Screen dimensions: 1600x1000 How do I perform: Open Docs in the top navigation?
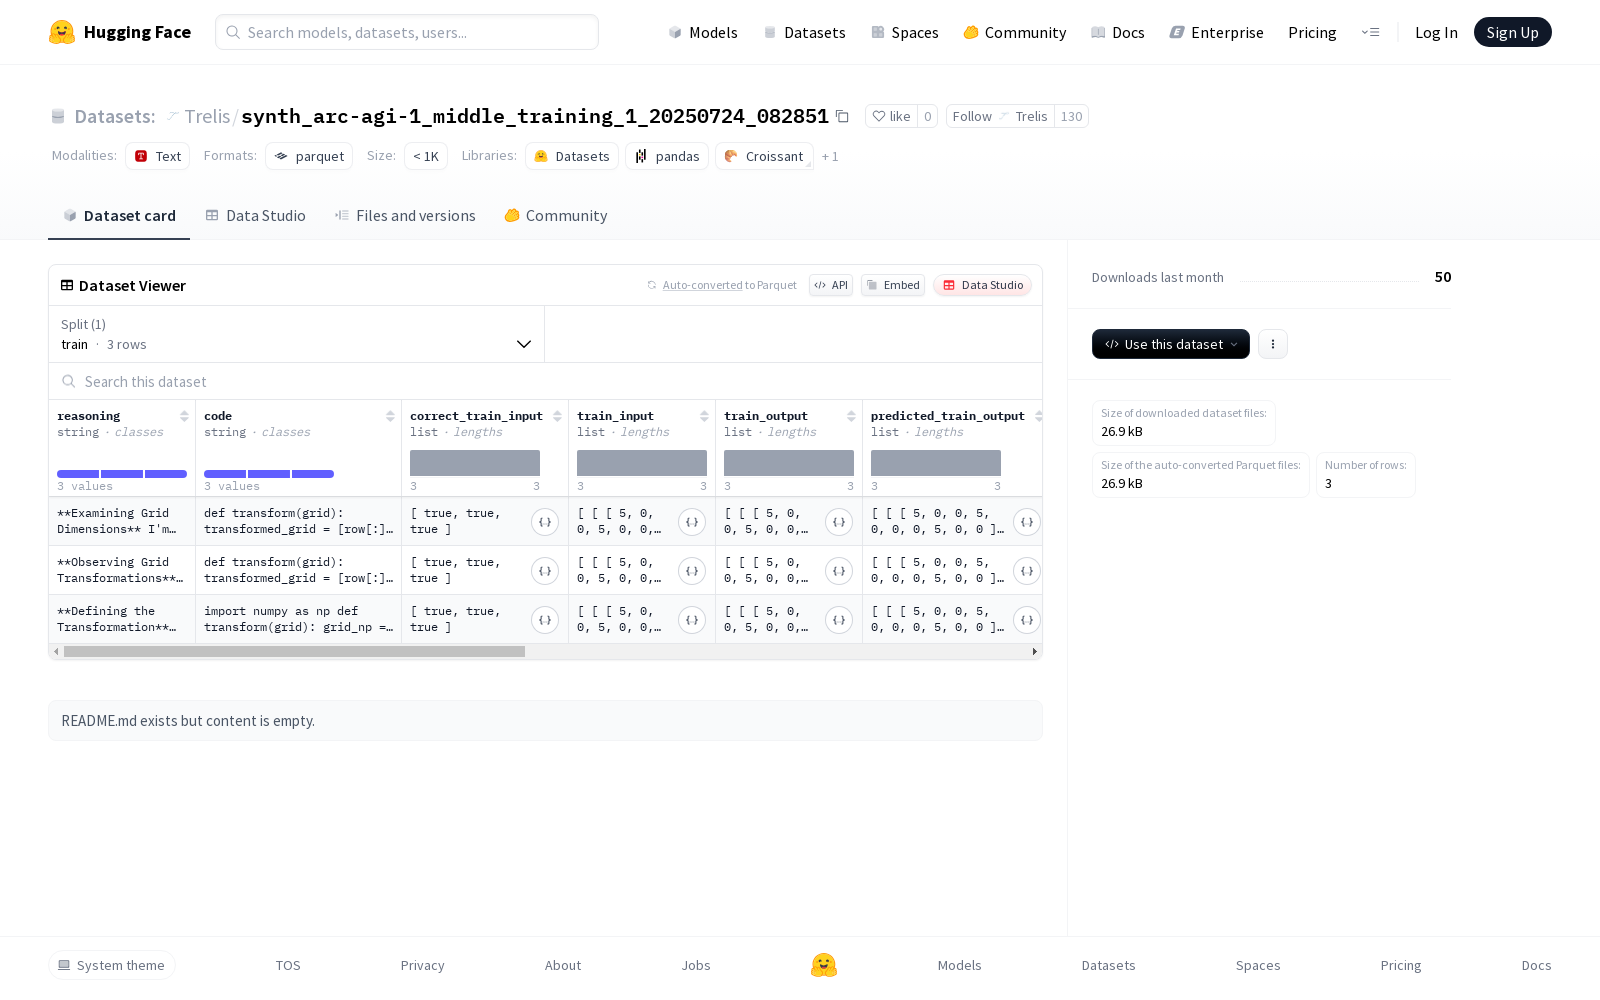point(1117,33)
